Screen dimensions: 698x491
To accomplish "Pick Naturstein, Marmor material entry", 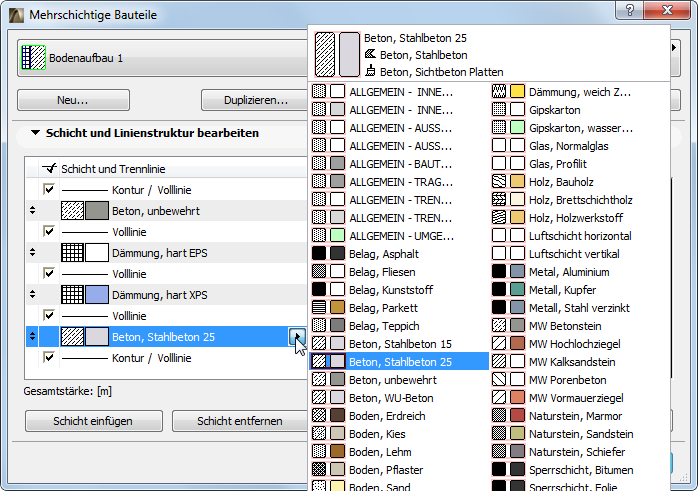I will click(580, 416).
